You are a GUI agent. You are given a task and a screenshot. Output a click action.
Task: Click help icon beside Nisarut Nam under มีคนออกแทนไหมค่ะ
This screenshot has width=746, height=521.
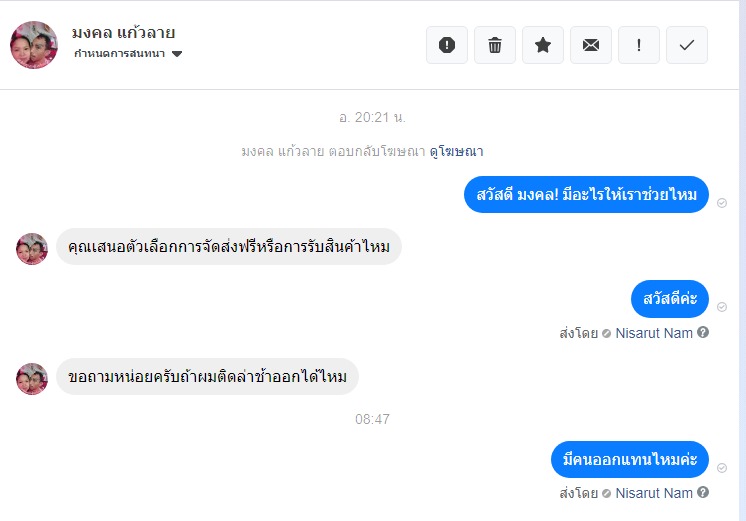pos(703,493)
